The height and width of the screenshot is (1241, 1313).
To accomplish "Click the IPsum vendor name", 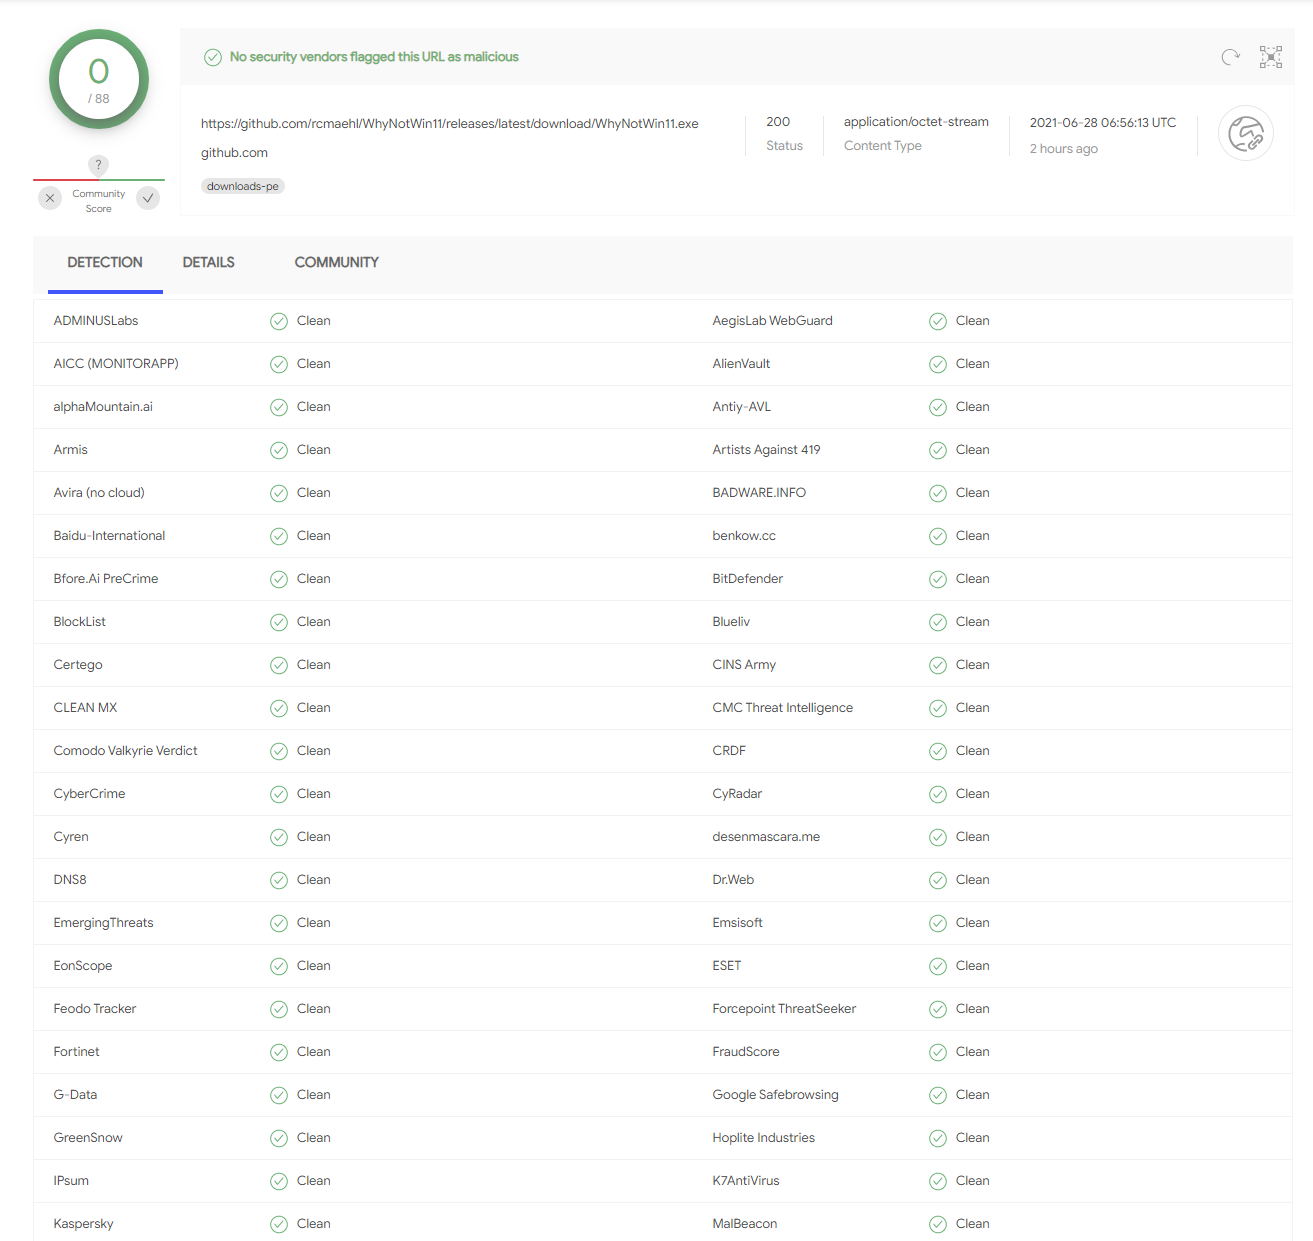I will pos(71,1181).
